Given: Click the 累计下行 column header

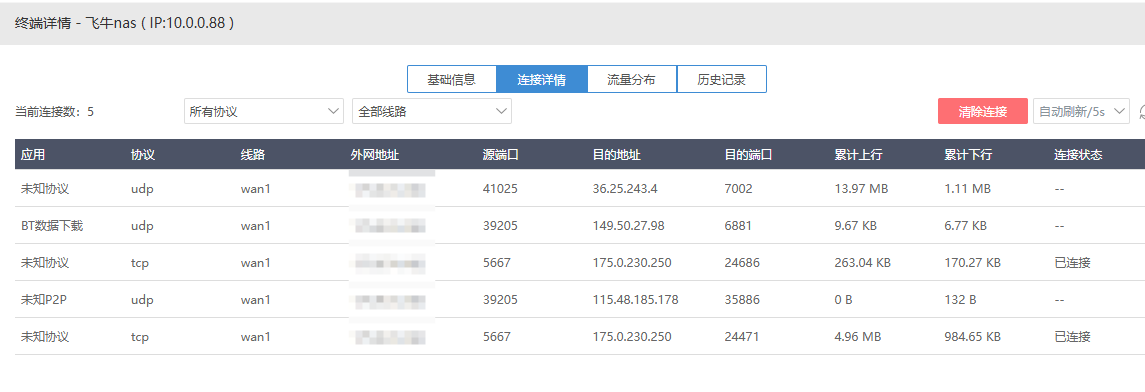Looking at the screenshot, I should coord(968,155).
